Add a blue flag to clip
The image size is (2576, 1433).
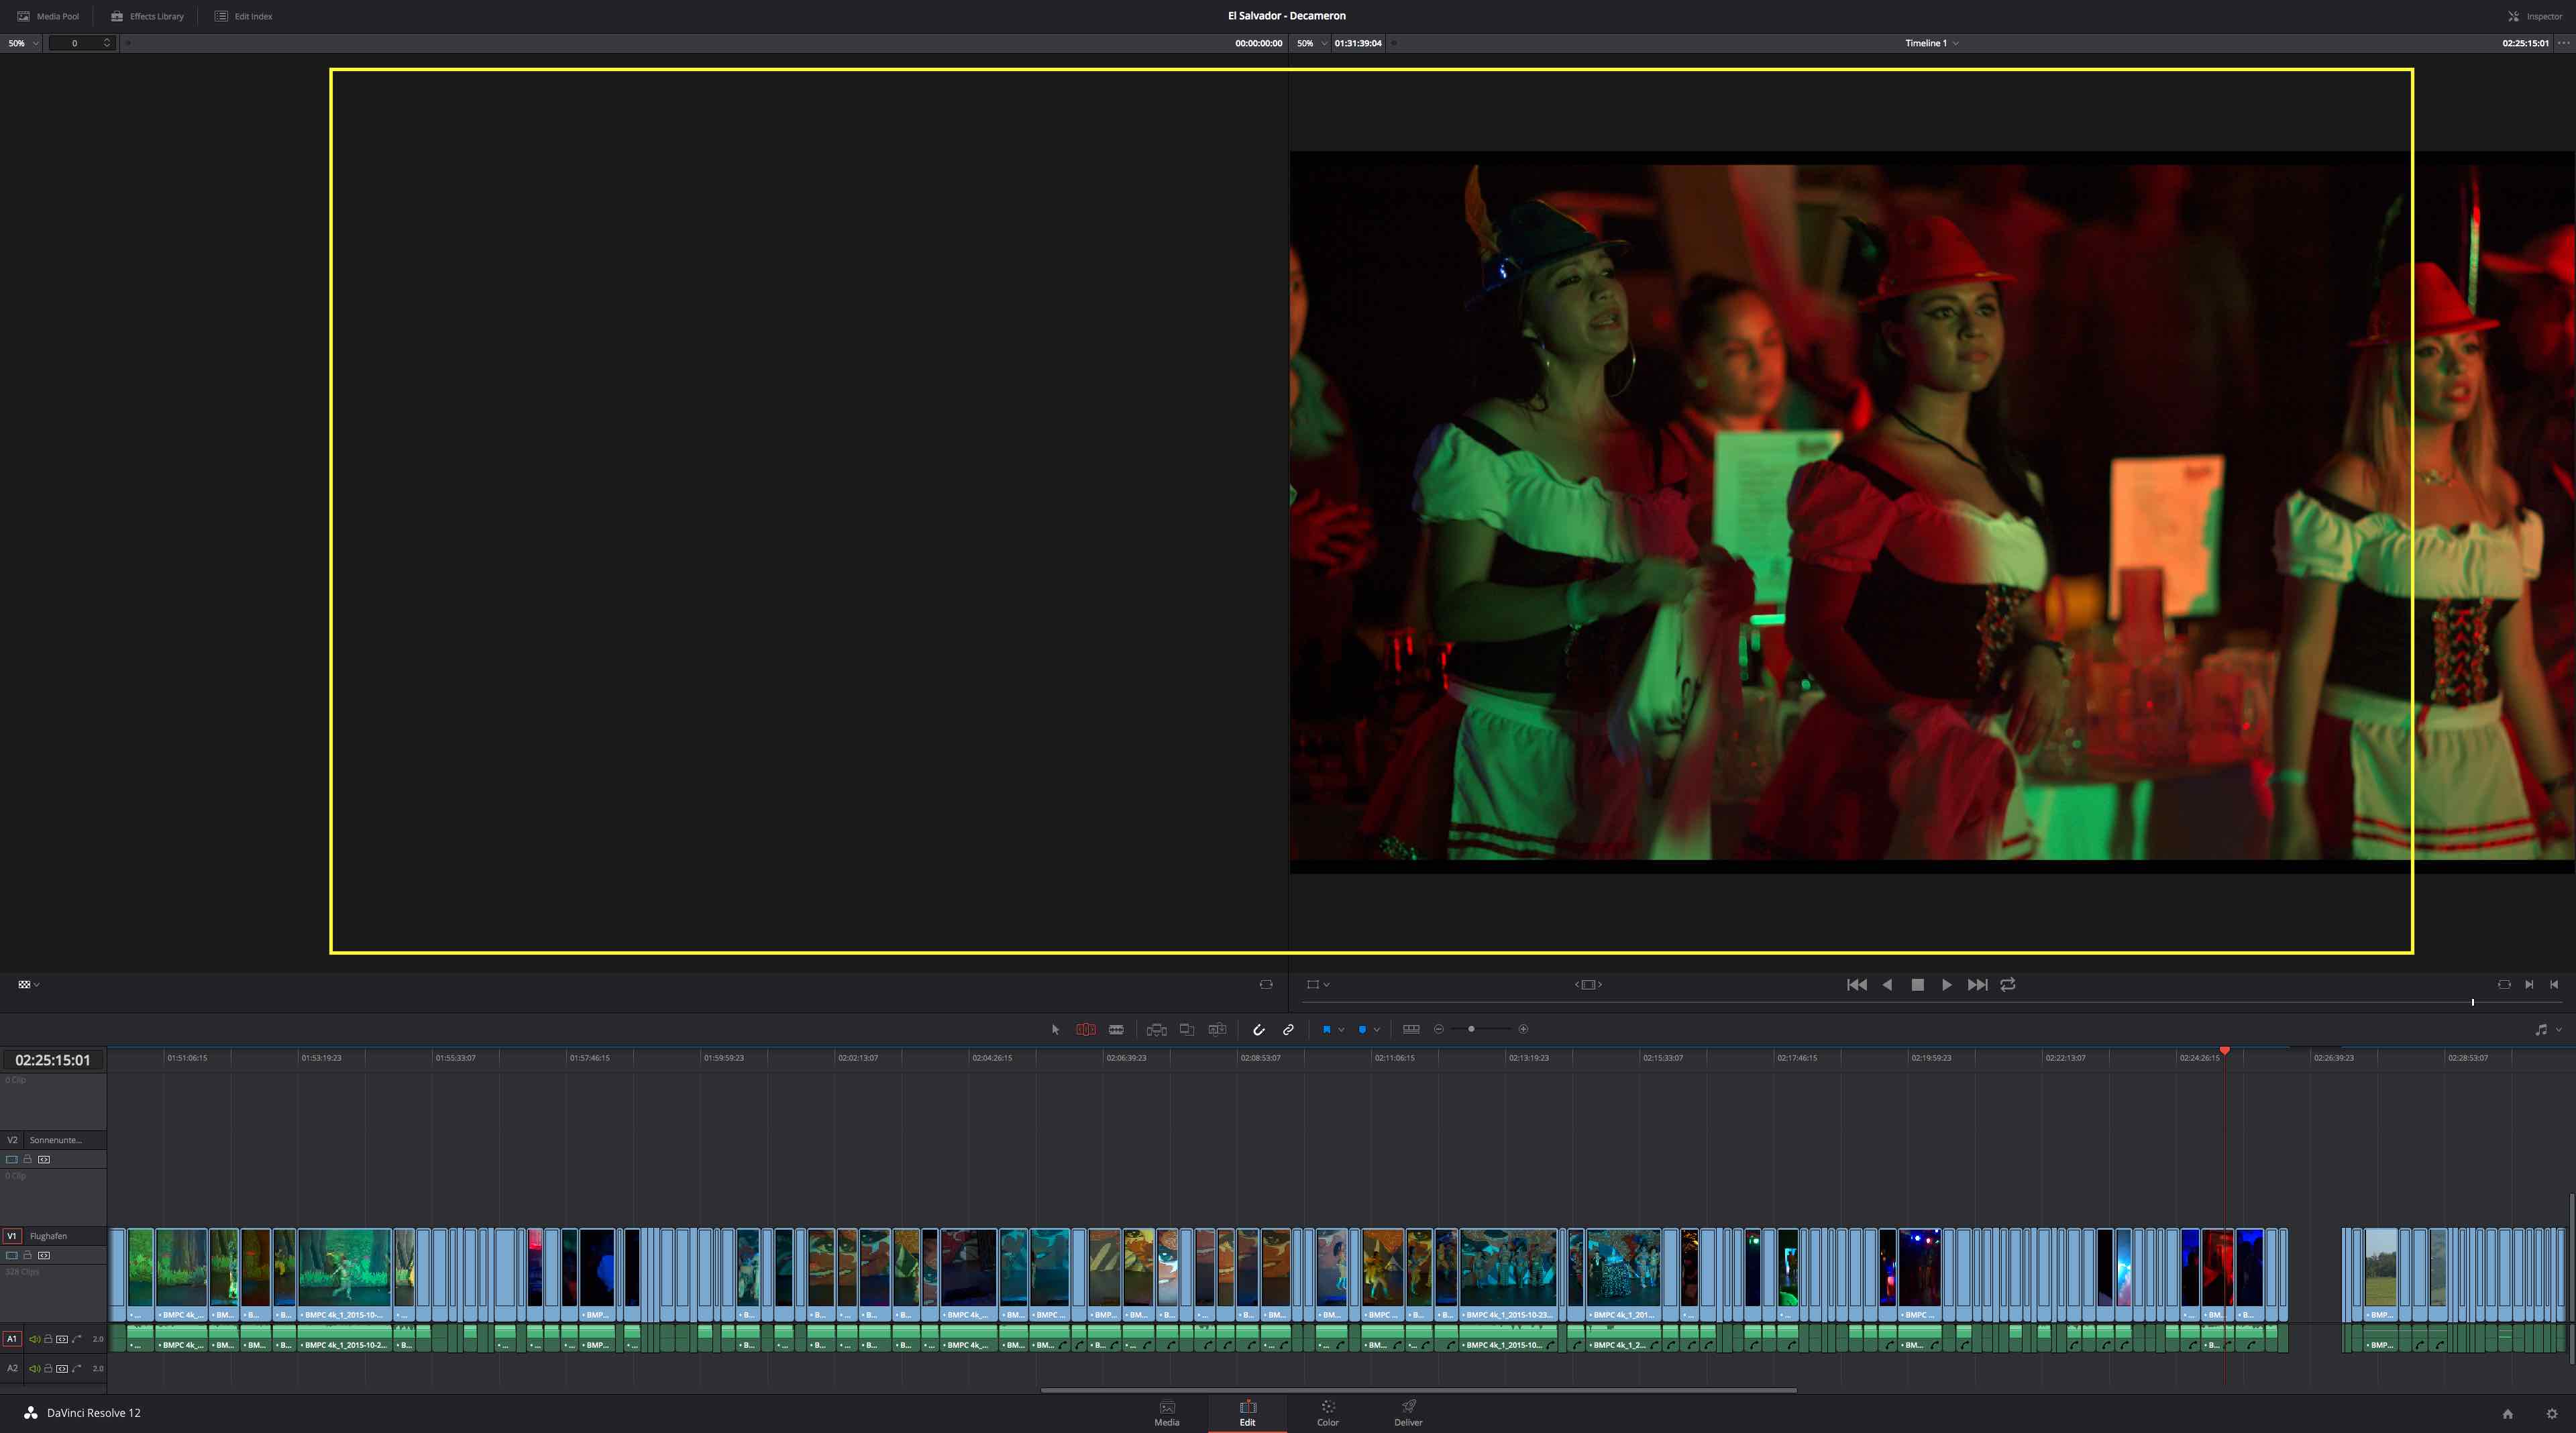tap(1327, 1029)
